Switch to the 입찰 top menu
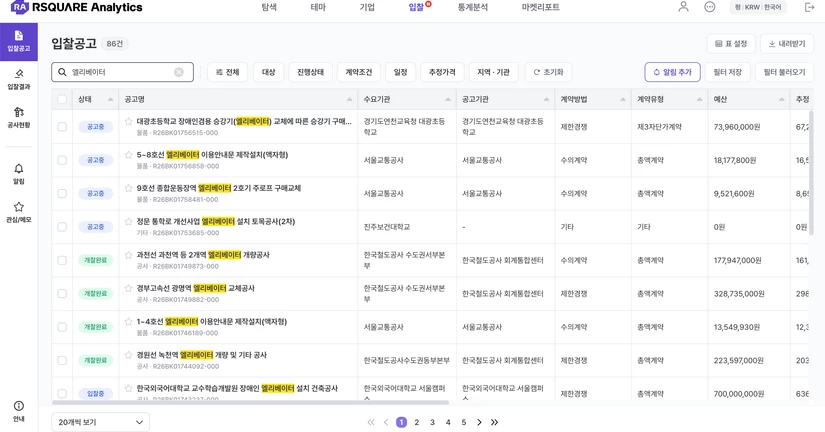825x432 pixels. pyautogui.click(x=416, y=7)
